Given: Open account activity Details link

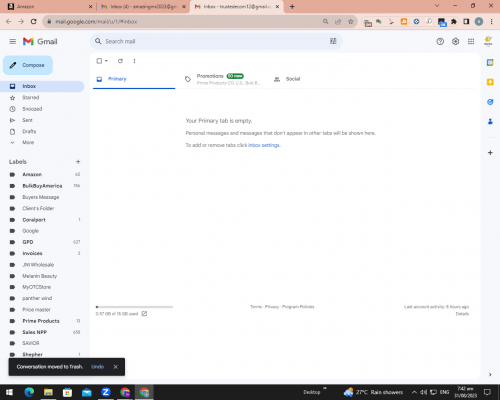Looking at the screenshot, I should 462,314.
